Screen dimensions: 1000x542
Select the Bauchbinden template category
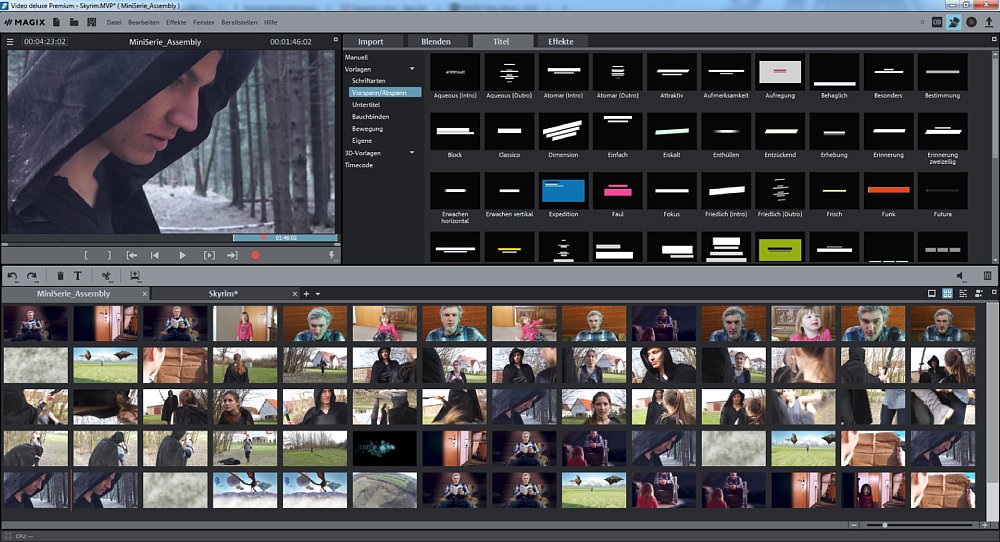(370, 117)
